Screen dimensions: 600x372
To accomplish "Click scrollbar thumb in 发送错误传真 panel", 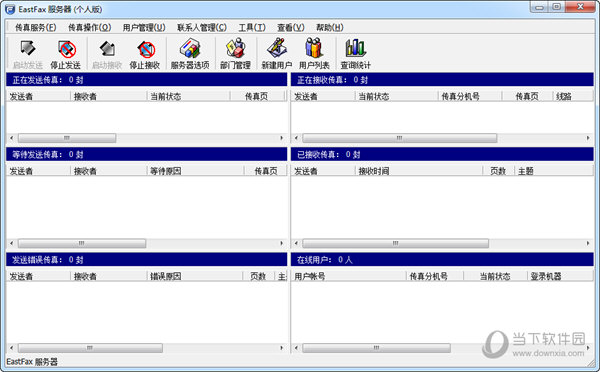I will pos(90,348).
